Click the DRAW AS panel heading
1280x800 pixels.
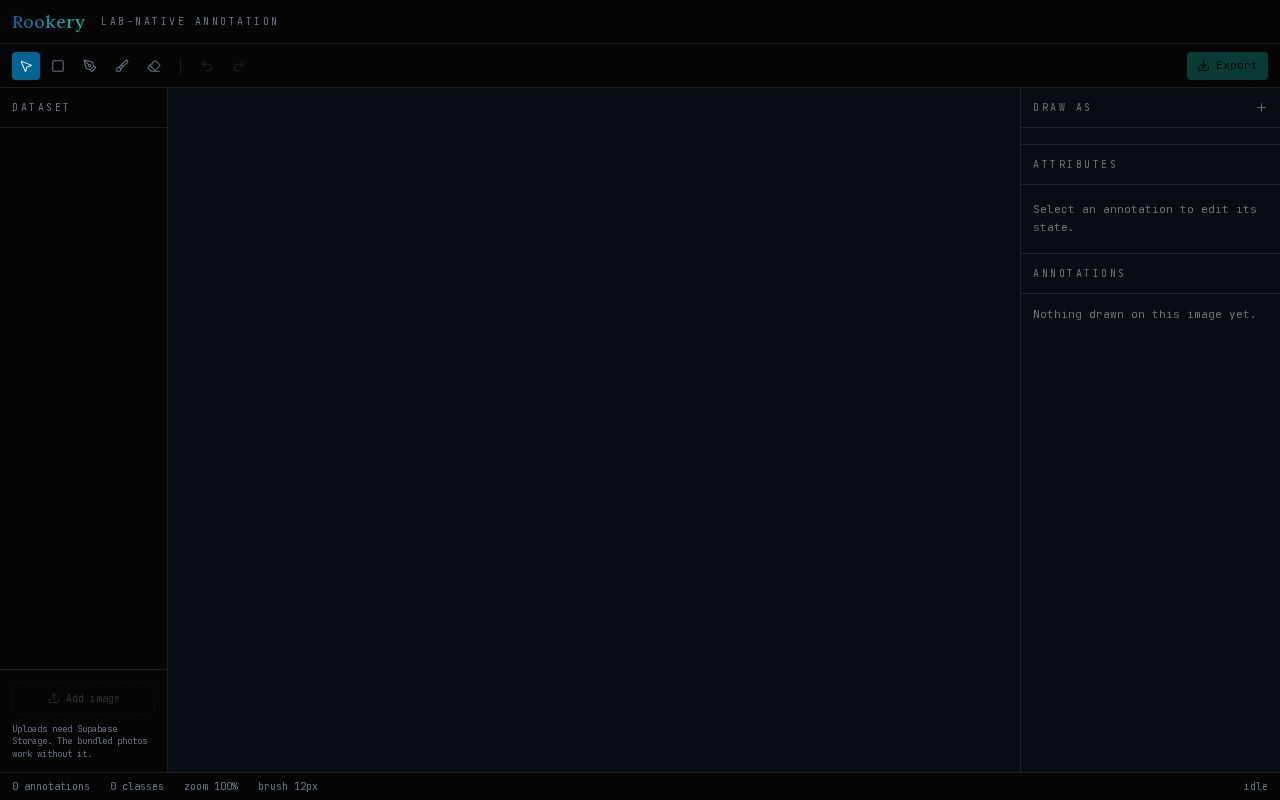coord(1062,108)
